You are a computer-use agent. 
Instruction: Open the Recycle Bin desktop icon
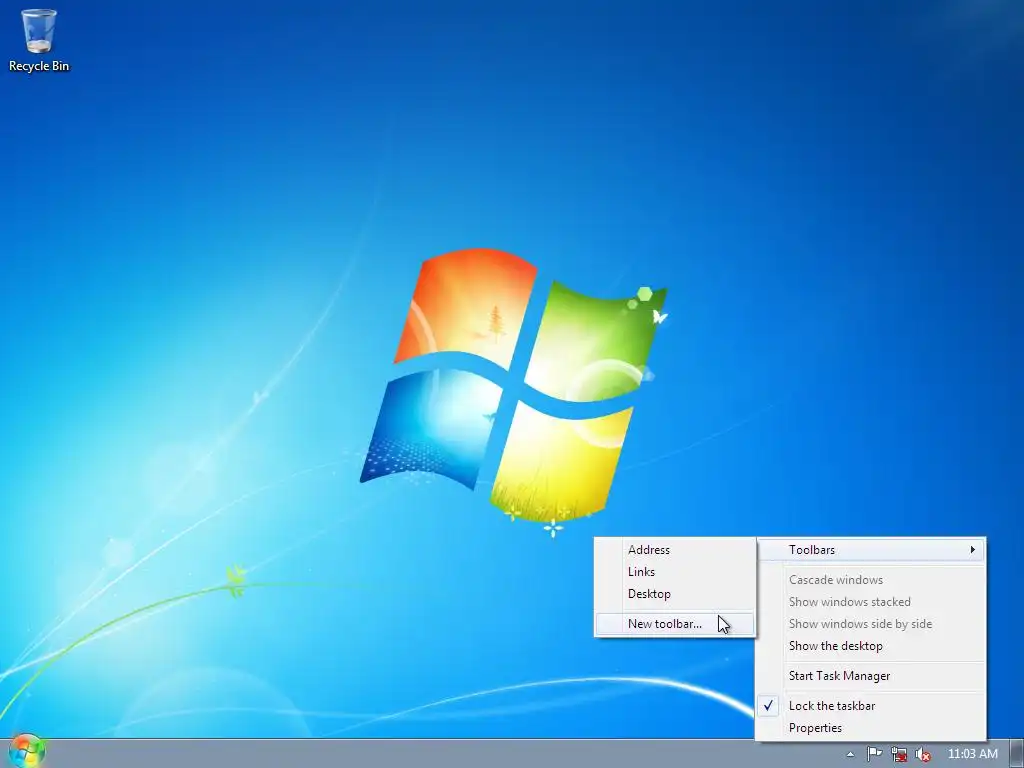pyautogui.click(x=39, y=40)
